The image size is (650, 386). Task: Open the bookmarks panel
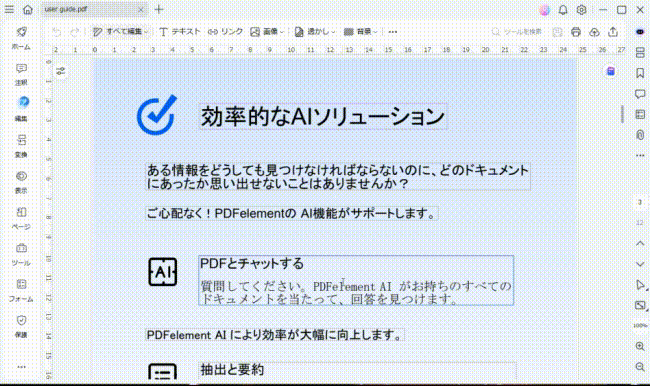(640, 73)
